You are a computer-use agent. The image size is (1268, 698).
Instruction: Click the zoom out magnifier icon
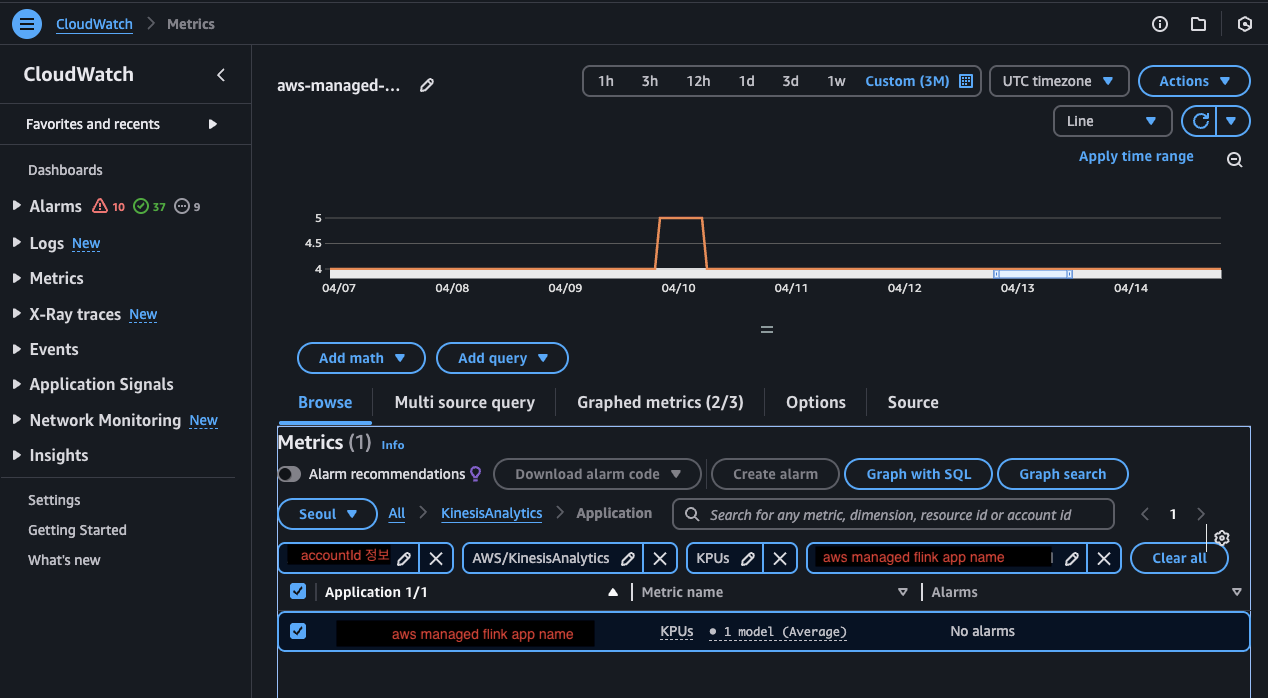pos(1235,160)
